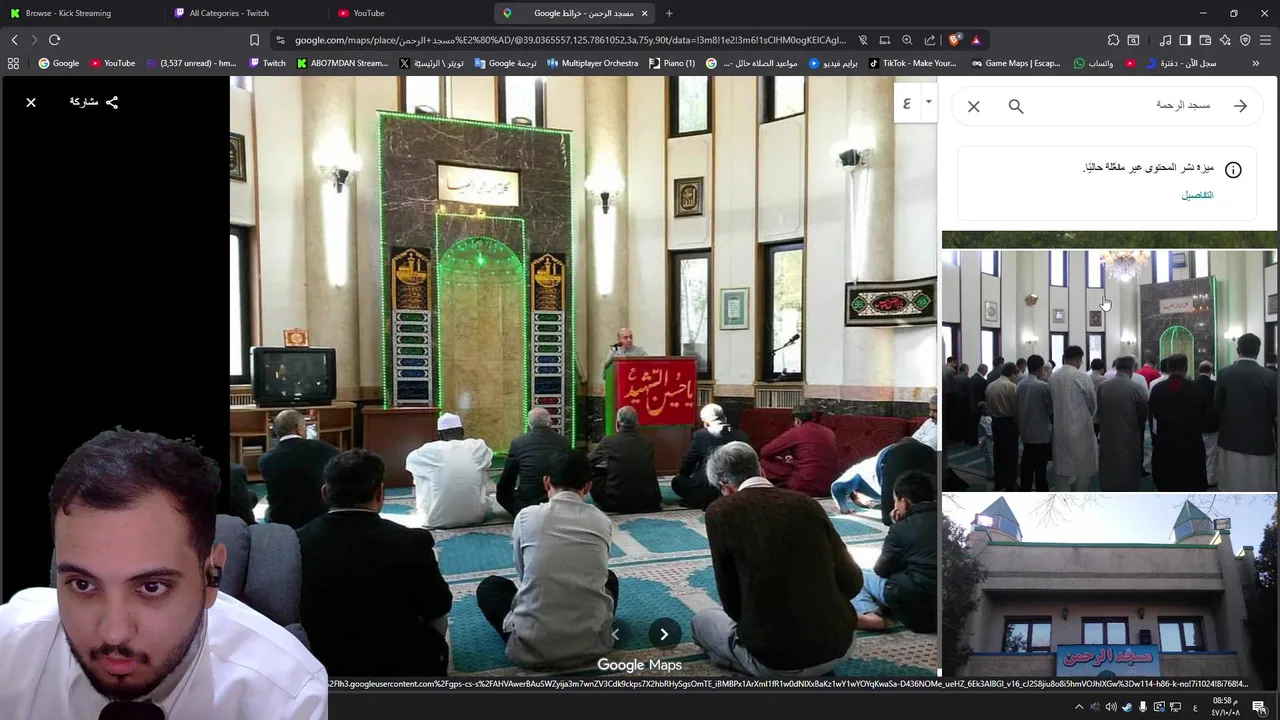Click the arrow icon beside the search field
Viewport: 1280px width, 720px height.
pos(1240,106)
